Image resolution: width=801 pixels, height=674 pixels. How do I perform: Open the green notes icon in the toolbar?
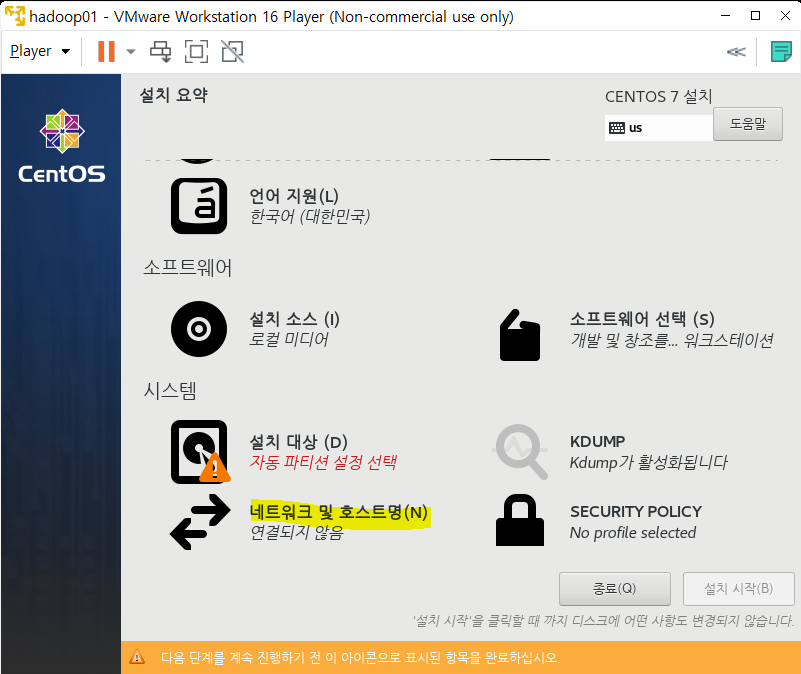pyautogui.click(x=781, y=52)
